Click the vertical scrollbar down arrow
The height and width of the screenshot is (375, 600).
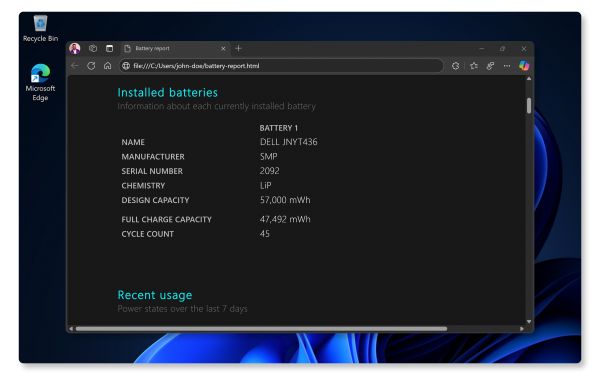click(x=529, y=321)
